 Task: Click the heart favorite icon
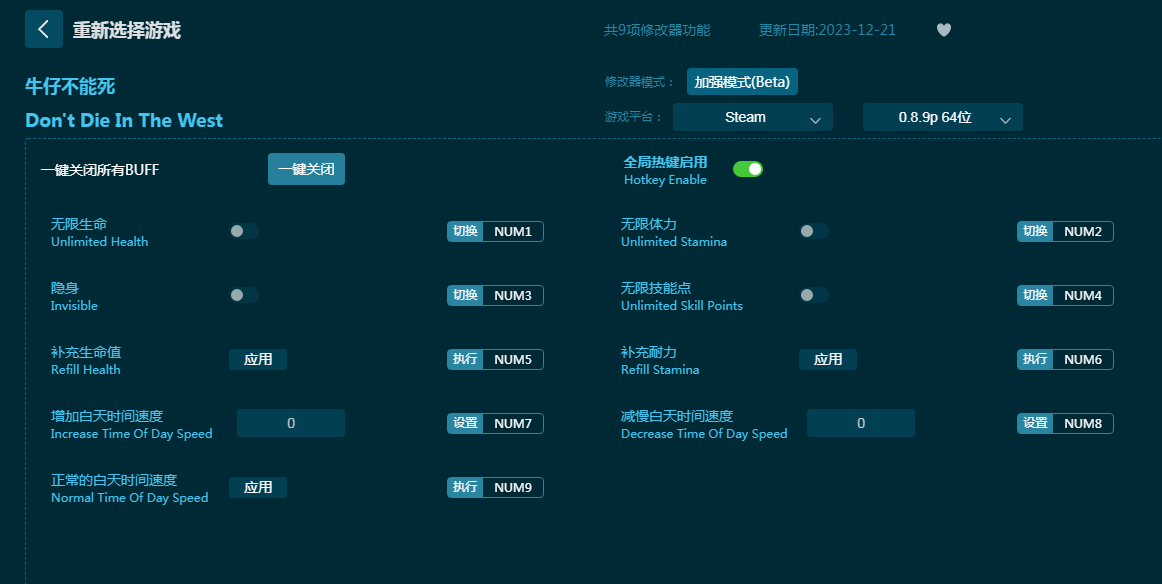[943, 30]
